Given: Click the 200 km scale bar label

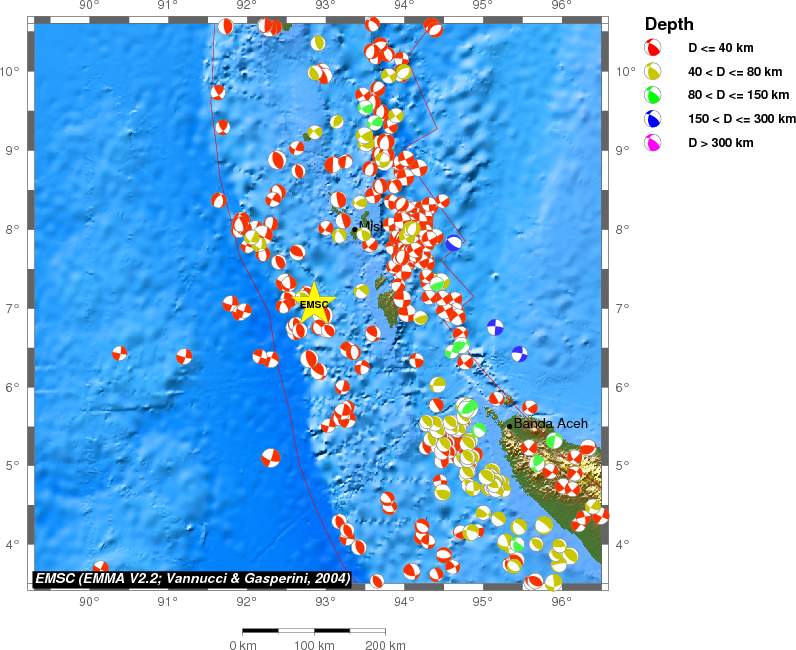Looking at the screenshot, I should [385, 645].
